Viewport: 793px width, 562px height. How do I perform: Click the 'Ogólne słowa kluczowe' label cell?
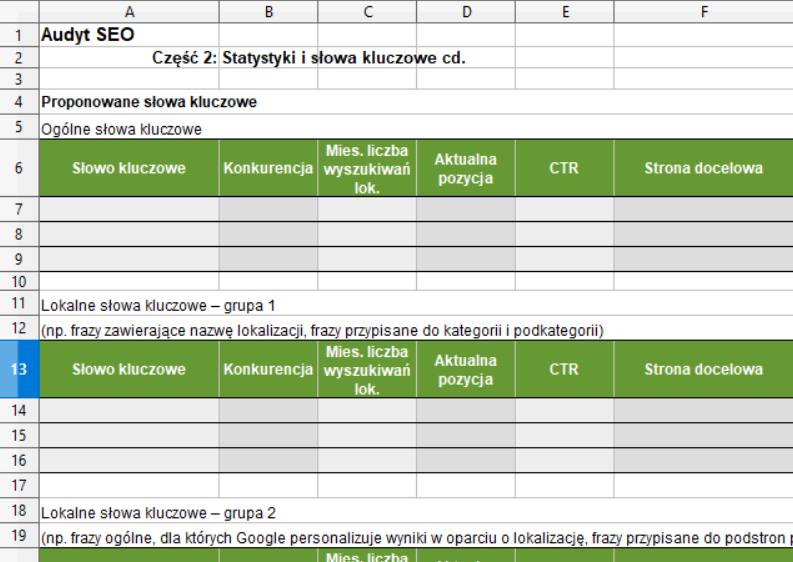[121, 128]
